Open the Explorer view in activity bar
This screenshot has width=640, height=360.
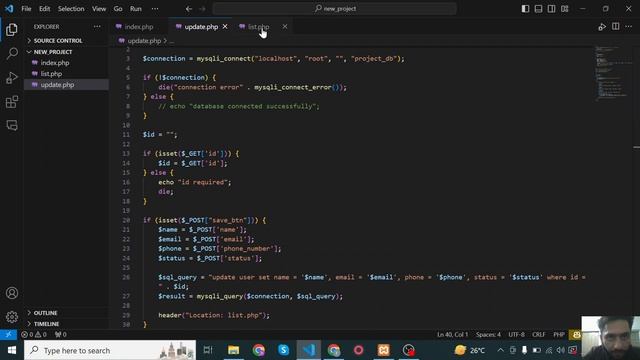pos(12,29)
